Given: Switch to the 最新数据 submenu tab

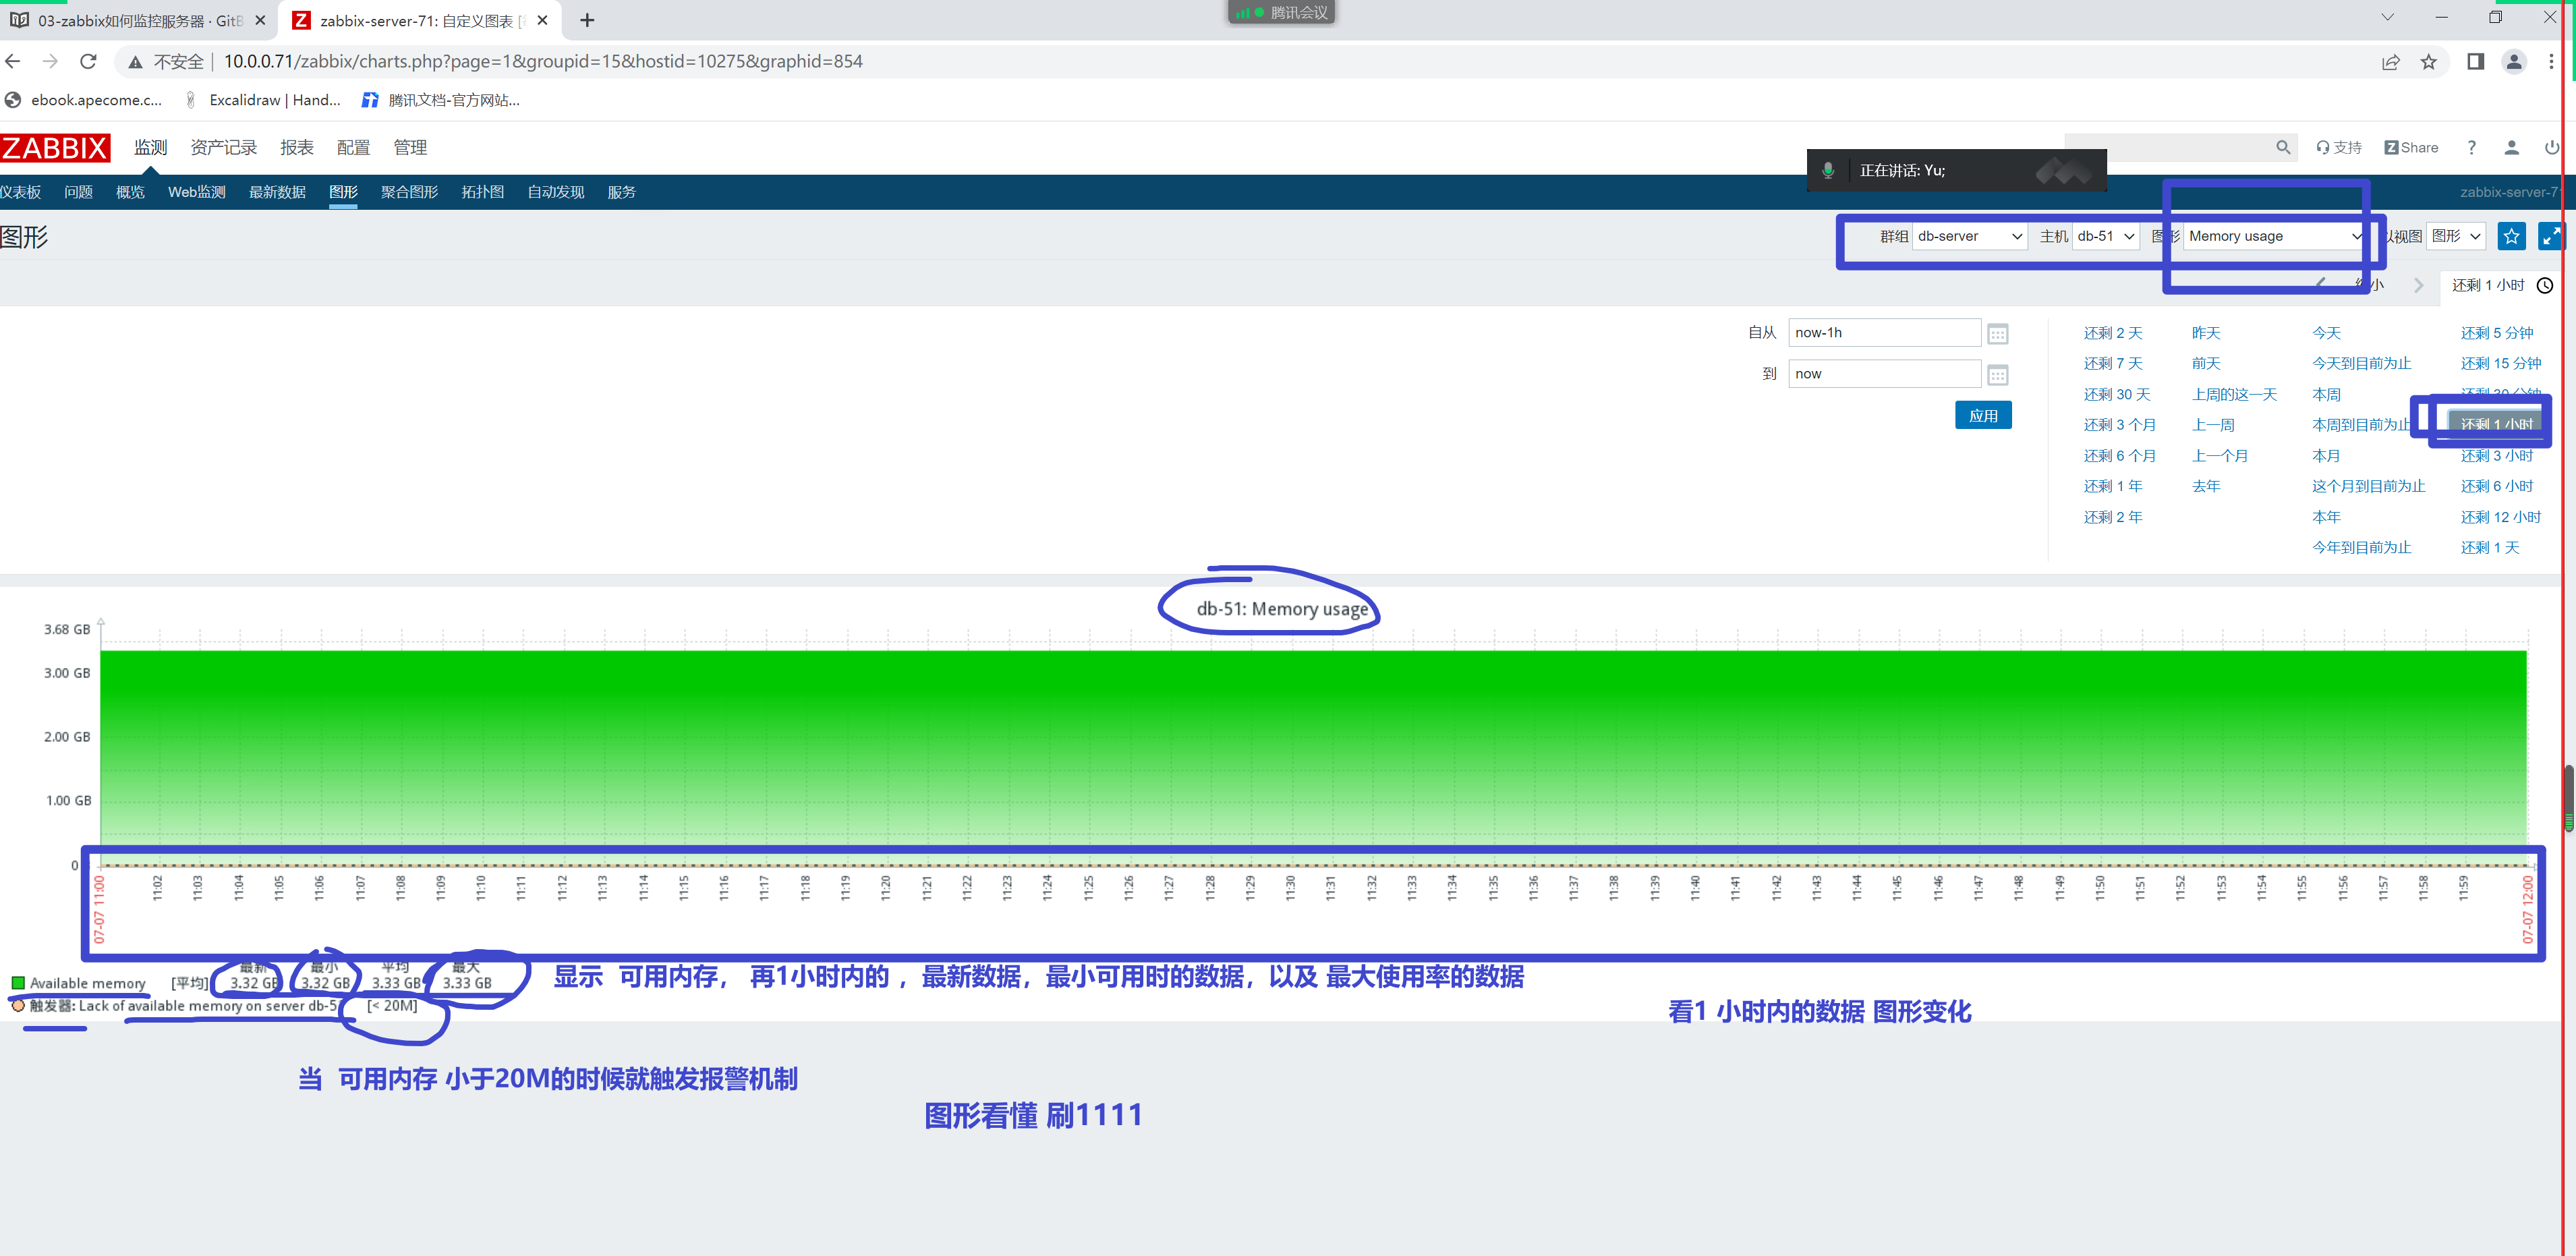Looking at the screenshot, I should point(277,192).
